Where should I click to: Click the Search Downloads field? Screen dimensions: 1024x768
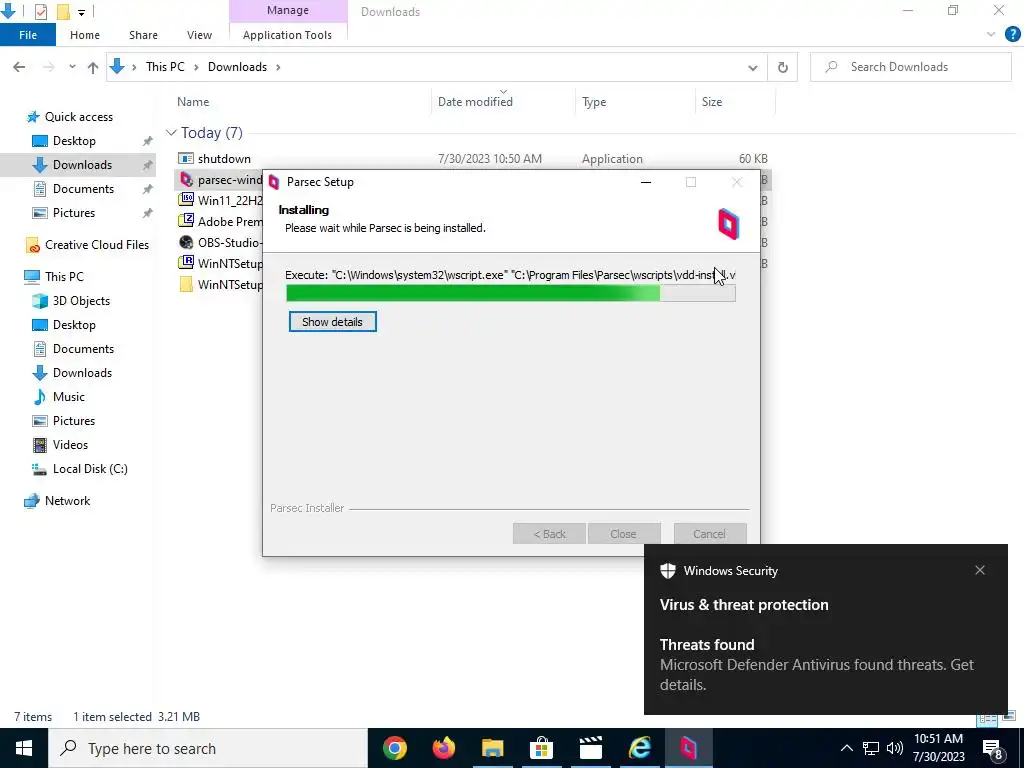(910, 67)
